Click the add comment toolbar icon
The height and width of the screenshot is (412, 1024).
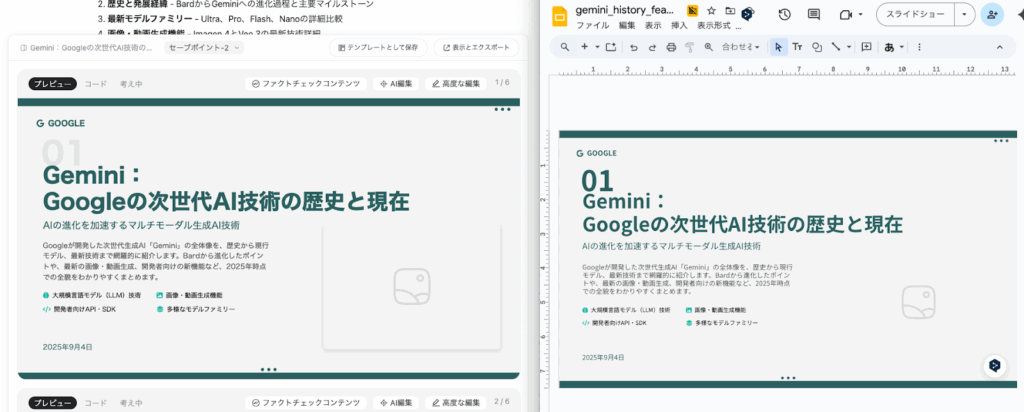(866, 47)
